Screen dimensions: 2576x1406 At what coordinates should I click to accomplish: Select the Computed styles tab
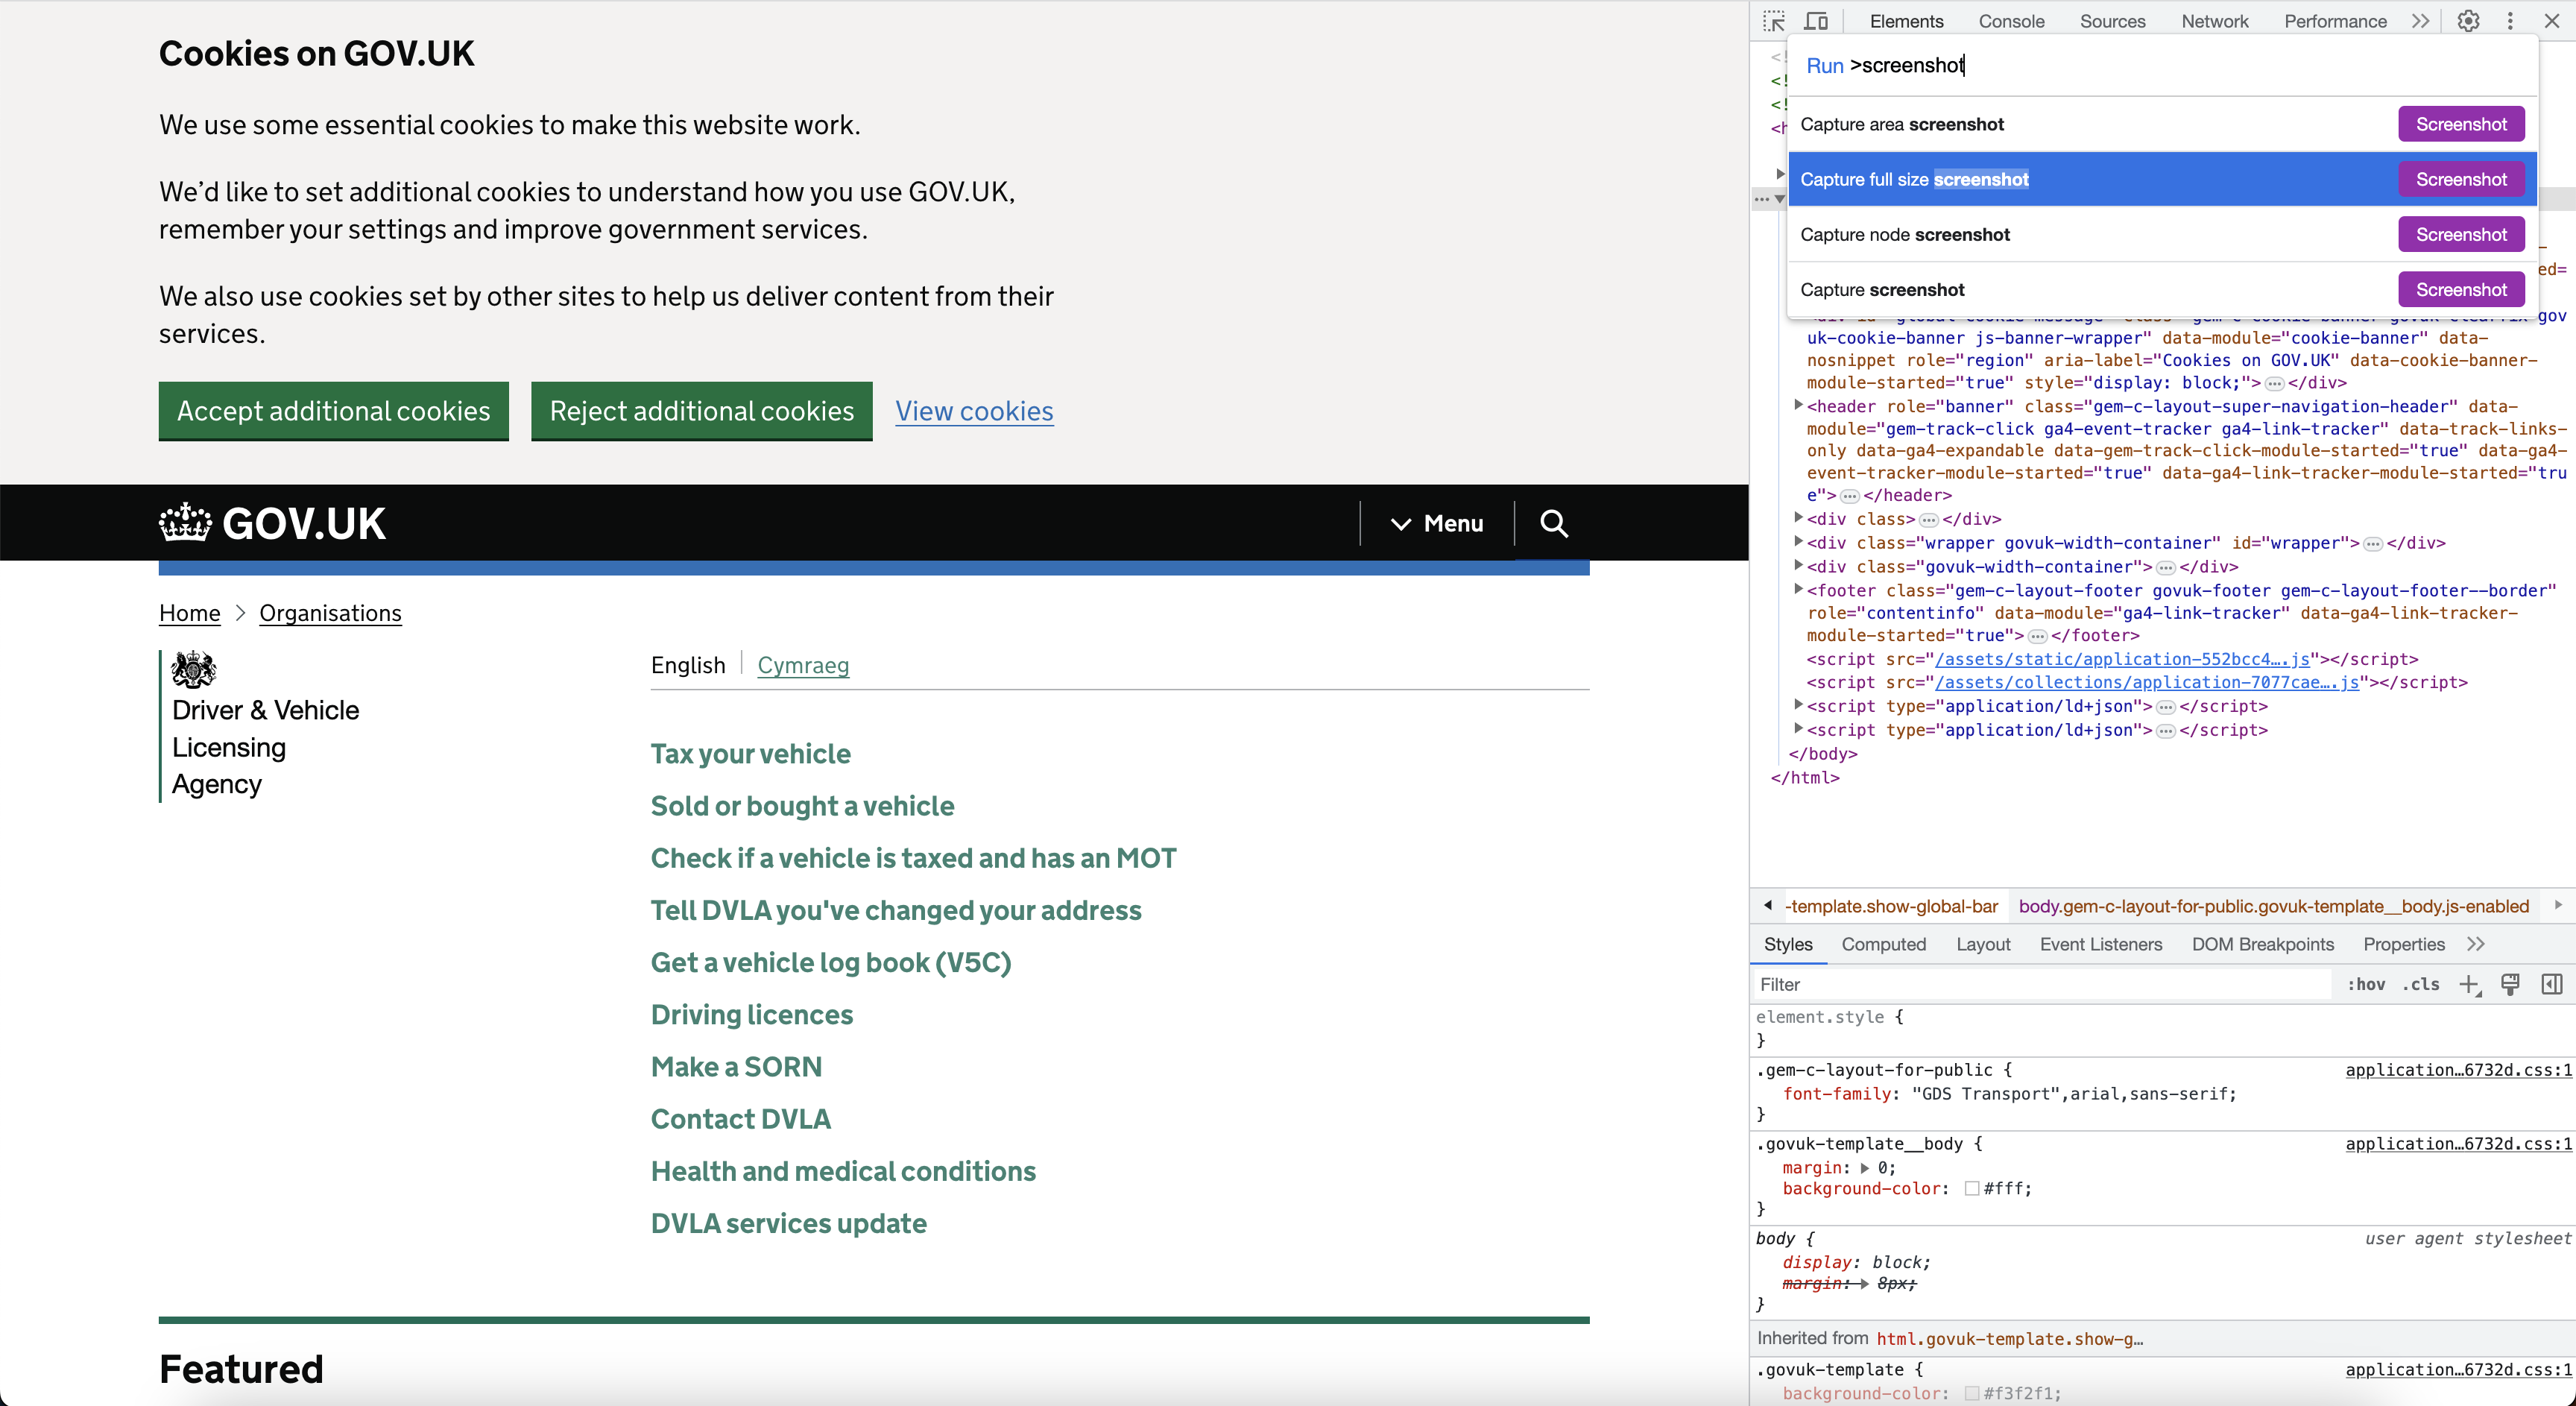tap(1883, 944)
